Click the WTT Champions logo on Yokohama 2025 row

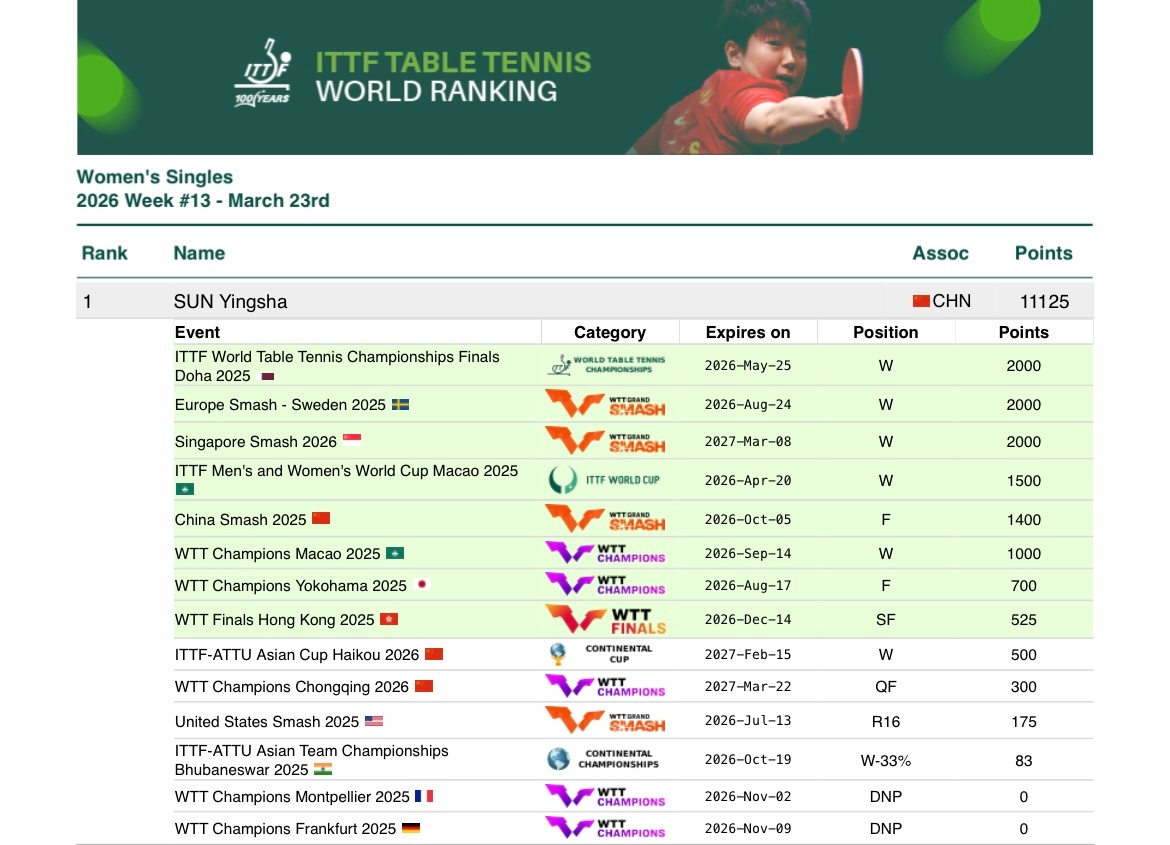605,584
